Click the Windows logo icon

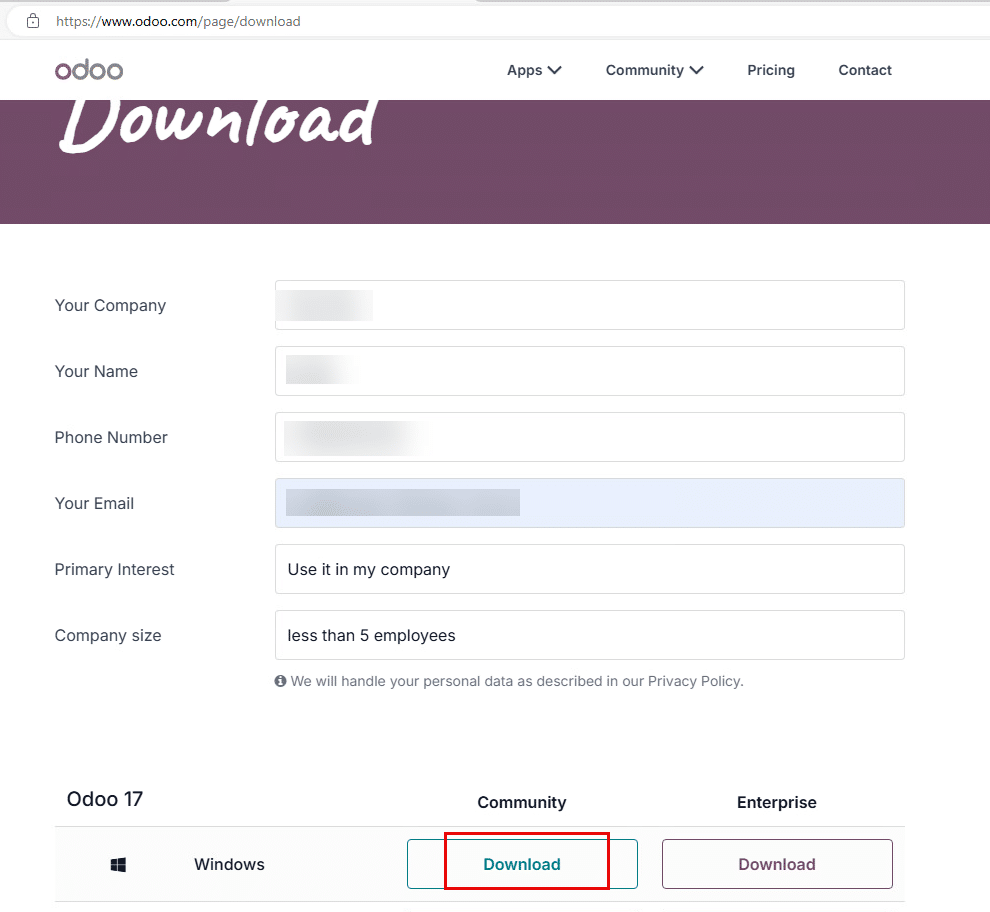coord(117,864)
